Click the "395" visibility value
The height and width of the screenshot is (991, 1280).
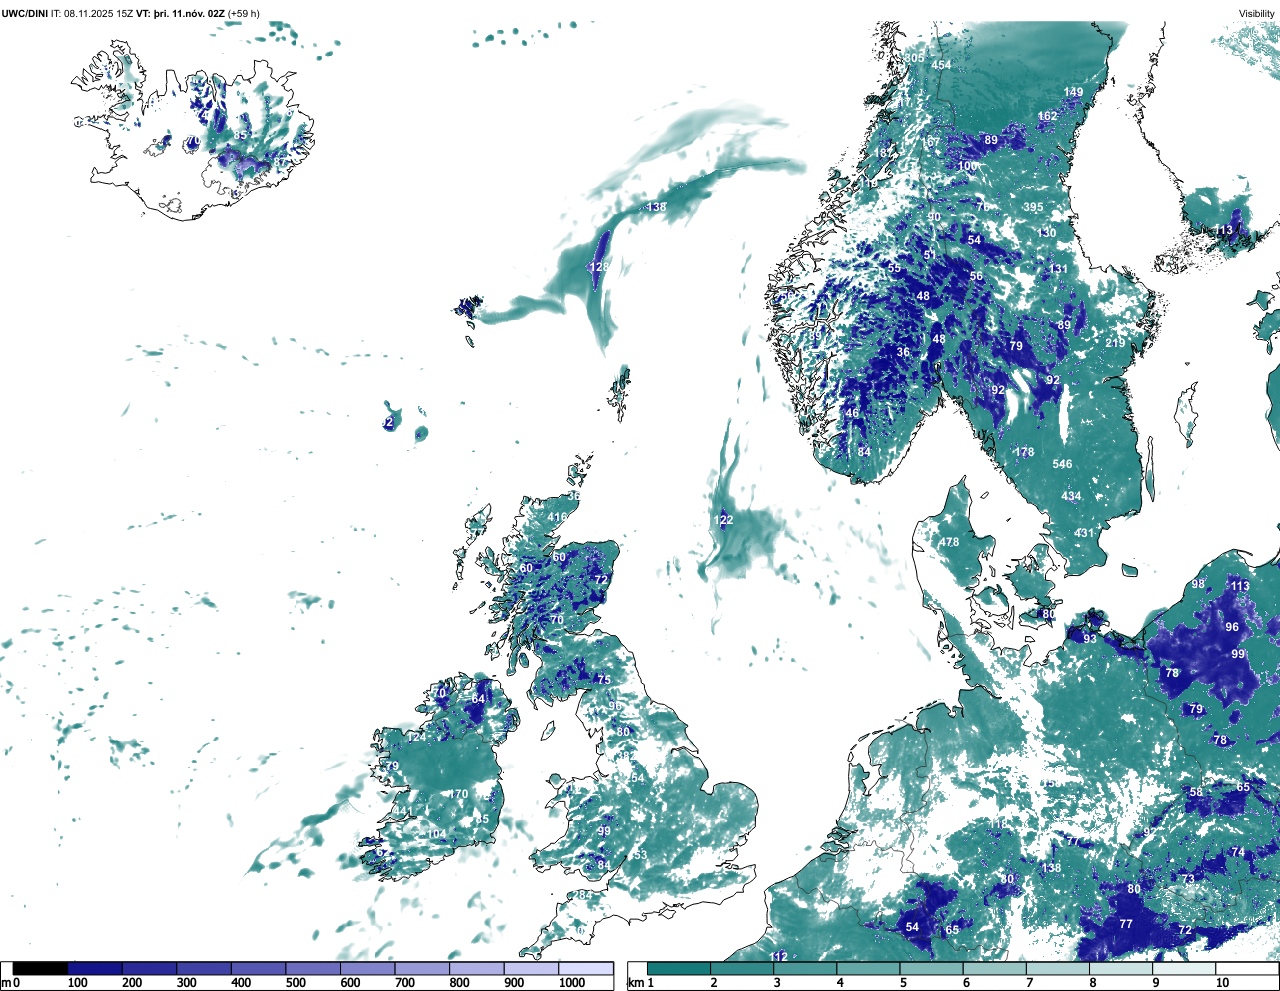pos(1033,207)
